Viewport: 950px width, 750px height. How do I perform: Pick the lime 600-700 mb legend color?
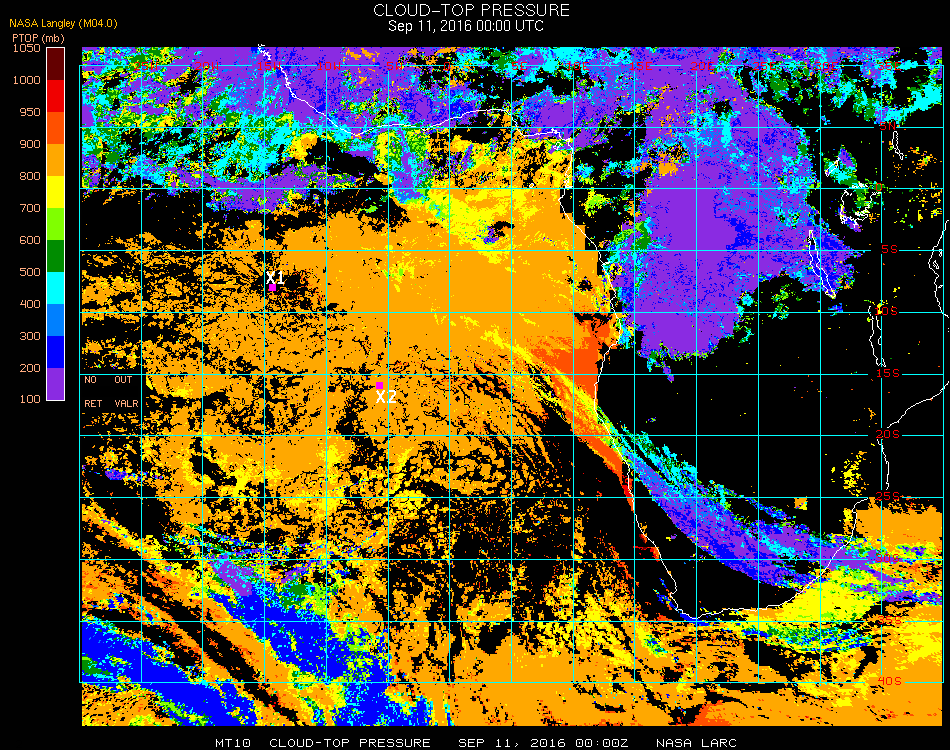pyautogui.click(x=55, y=224)
